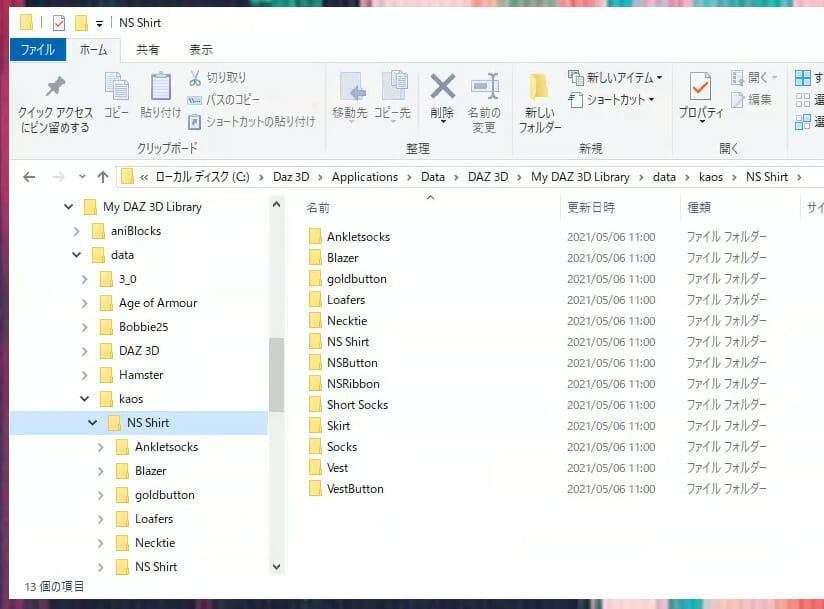Click the Select all grid icon

pyautogui.click(x=803, y=78)
